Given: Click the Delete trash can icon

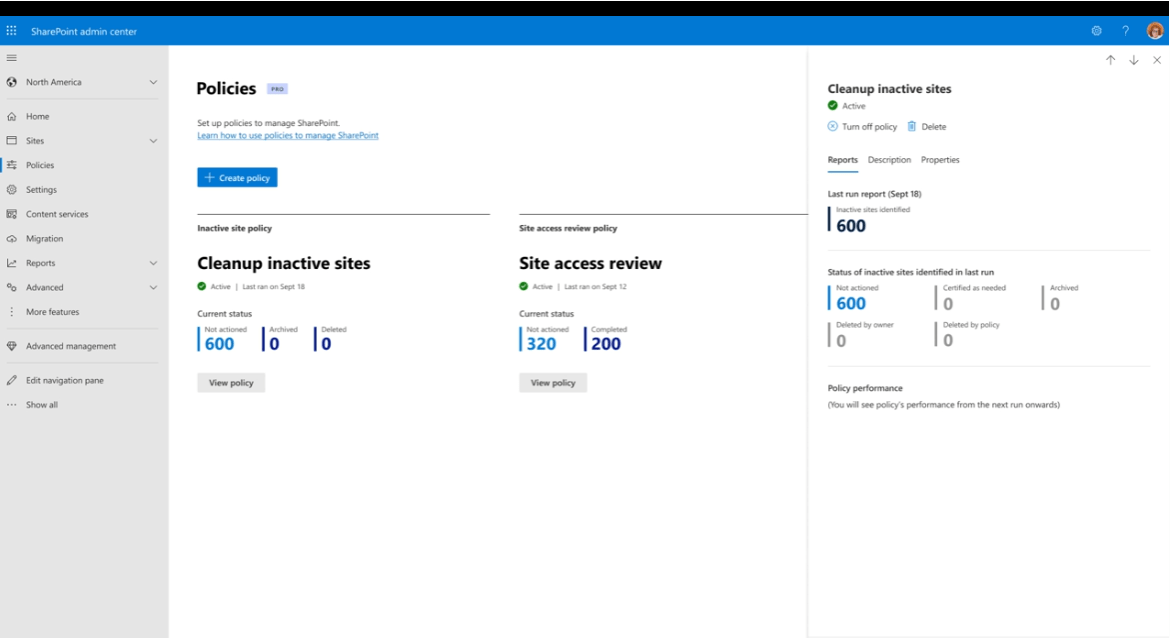Looking at the screenshot, I should (911, 126).
